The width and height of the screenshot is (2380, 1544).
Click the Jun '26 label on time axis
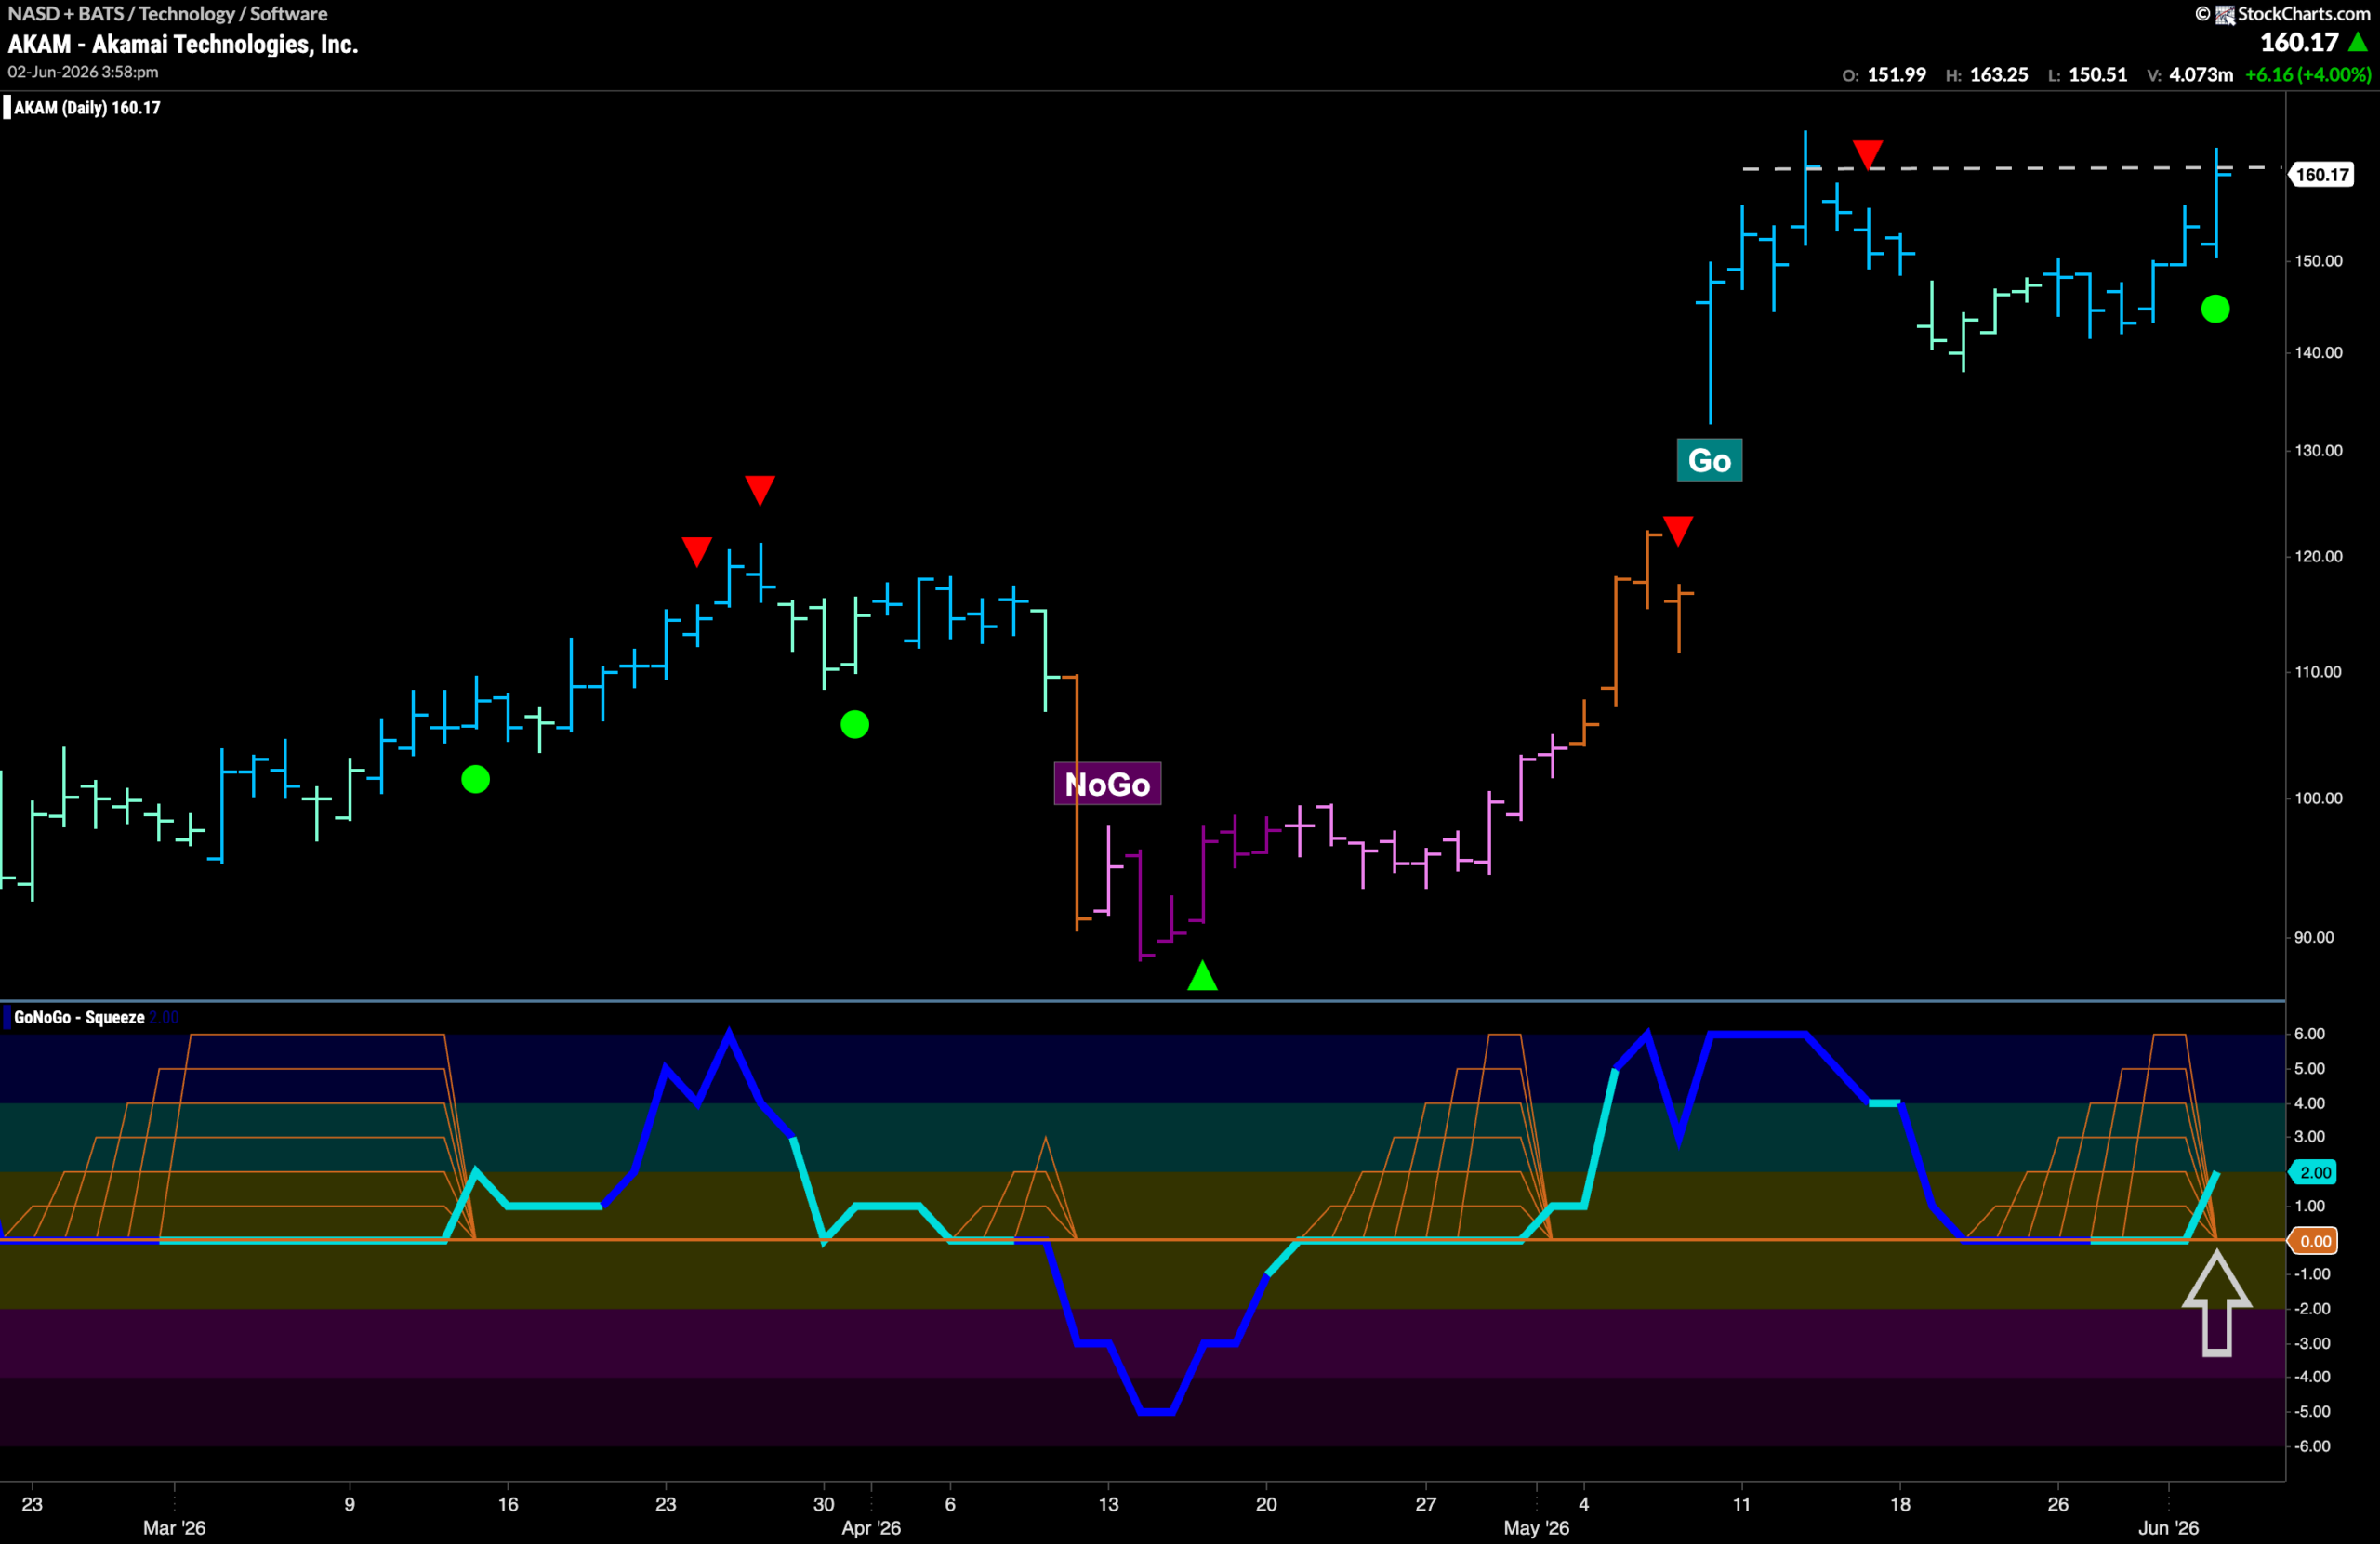[2168, 1527]
